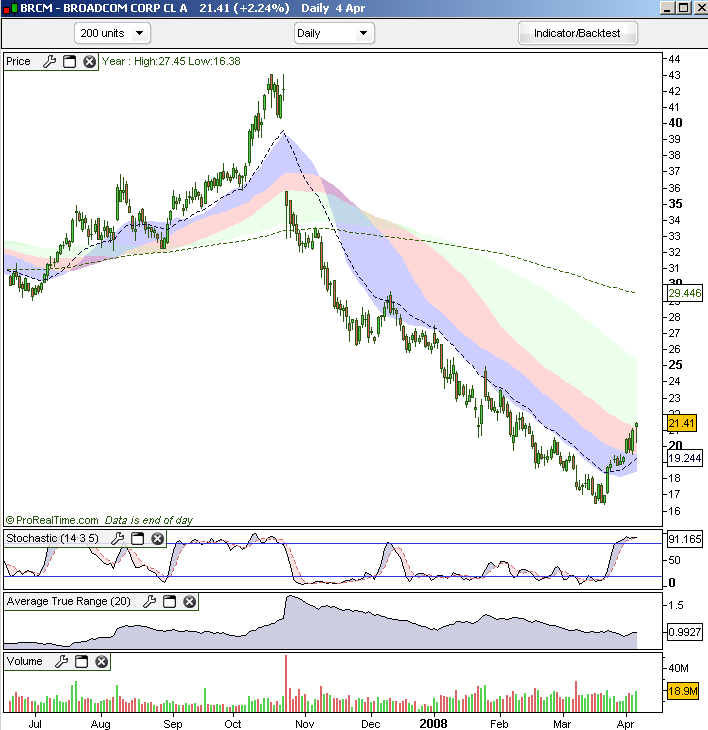Click the current price 21.41 tag
The height and width of the screenshot is (730, 708).
[x=681, y=423]
